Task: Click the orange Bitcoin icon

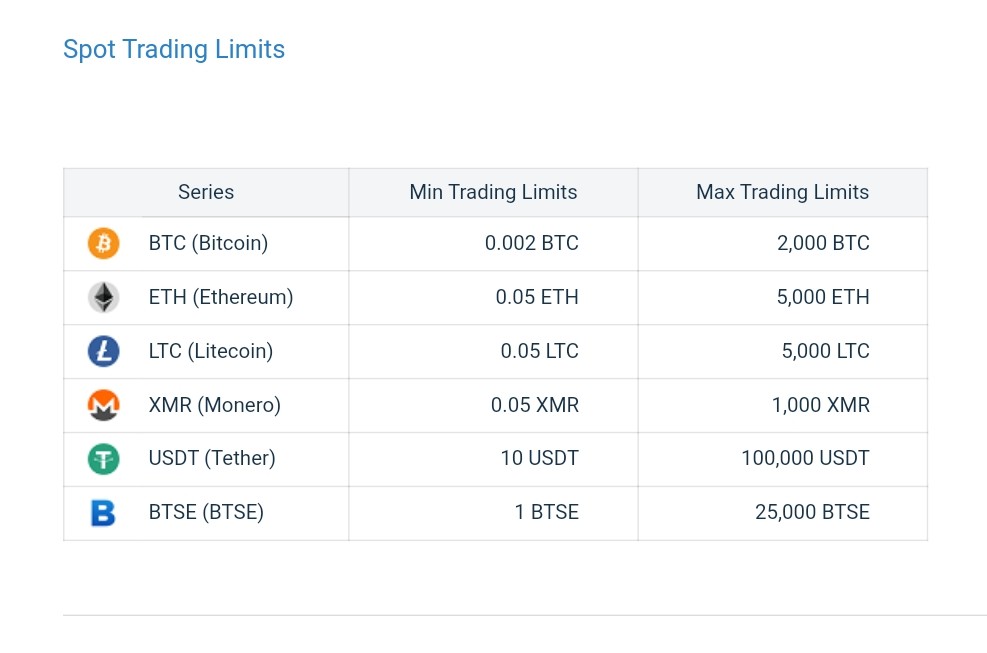Action: pos(103,243)
